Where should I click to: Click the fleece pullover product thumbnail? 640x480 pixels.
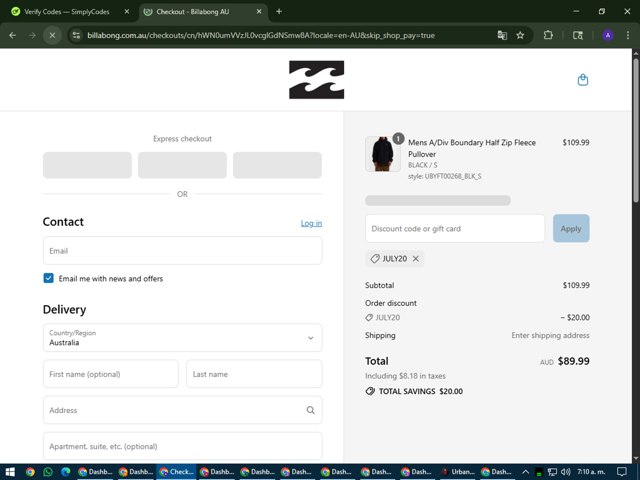pos(383,154)
